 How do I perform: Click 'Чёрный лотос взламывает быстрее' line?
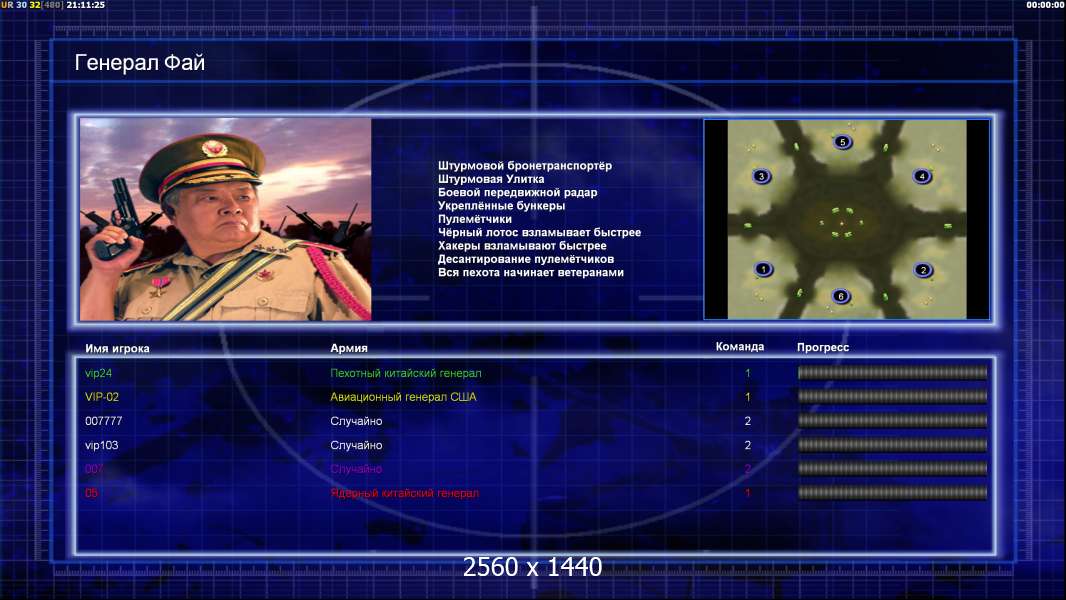tap(539, 232)
